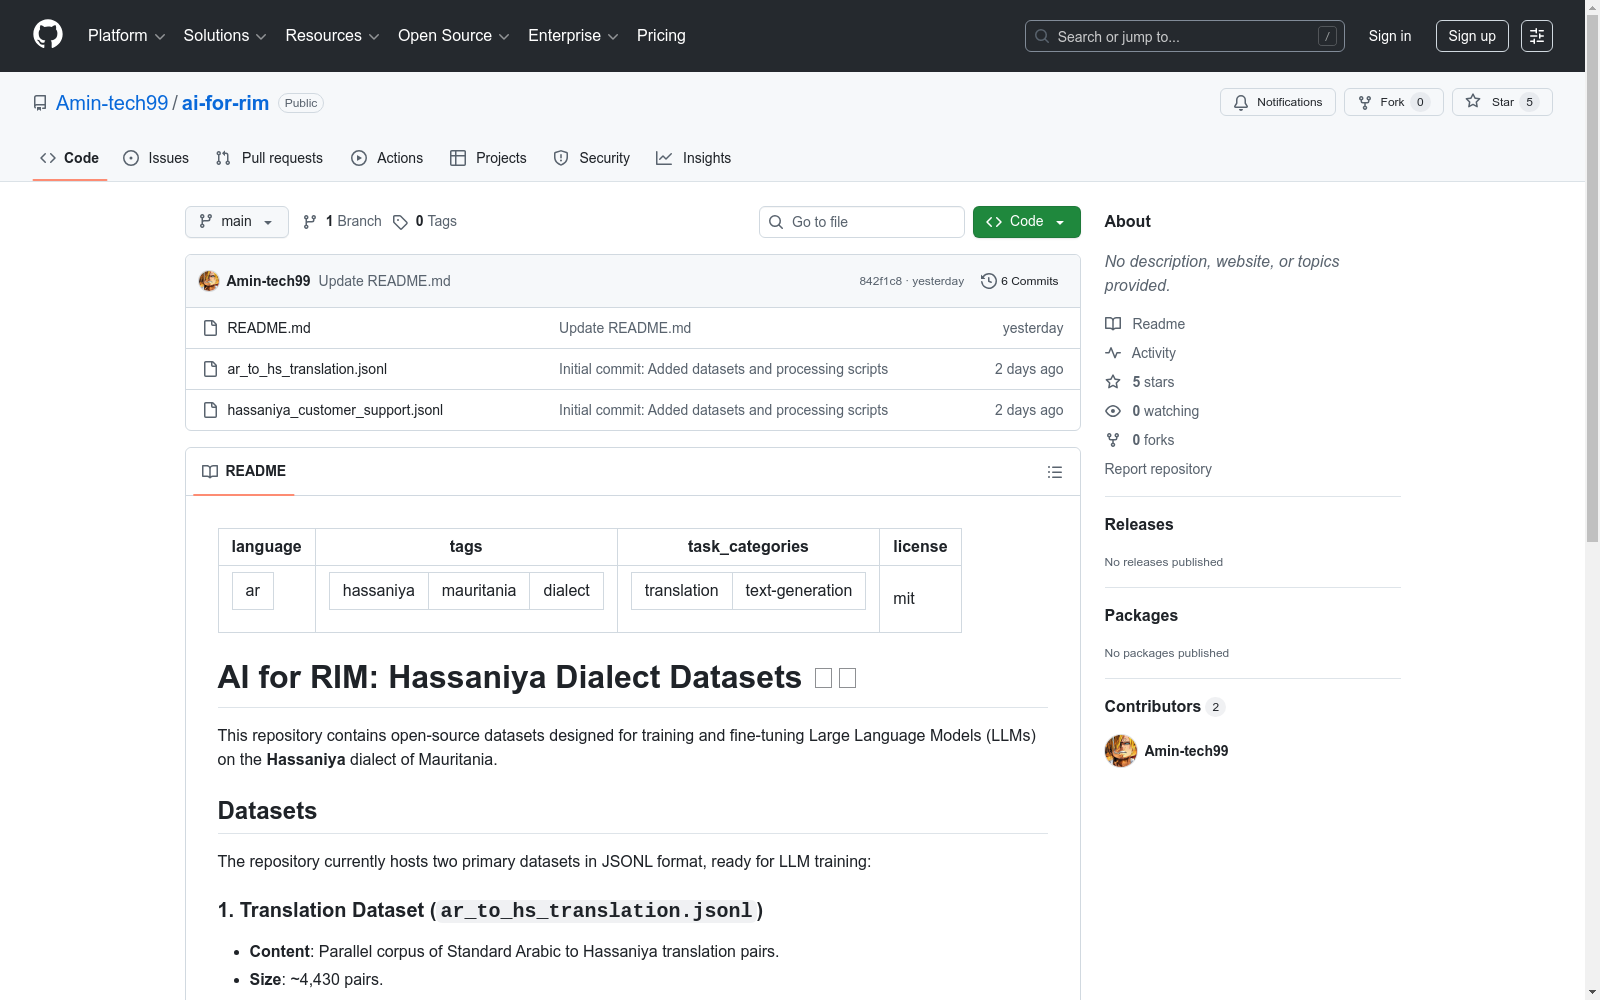Click the Report repository link
This screenshot has width=1600, height=1000.
(x=1158, y=469)
